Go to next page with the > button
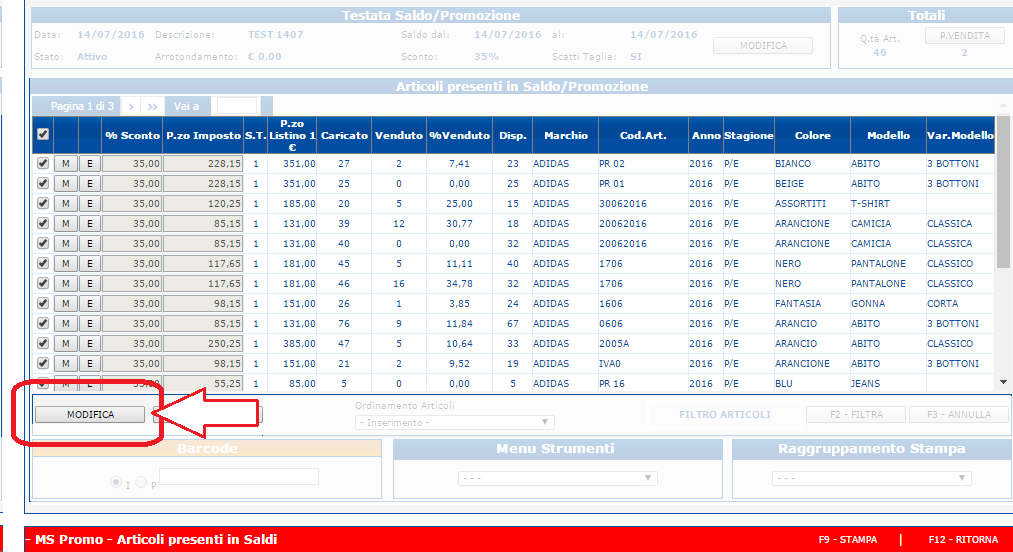Viewport: 1013px width, 552px height. (131, 106)
